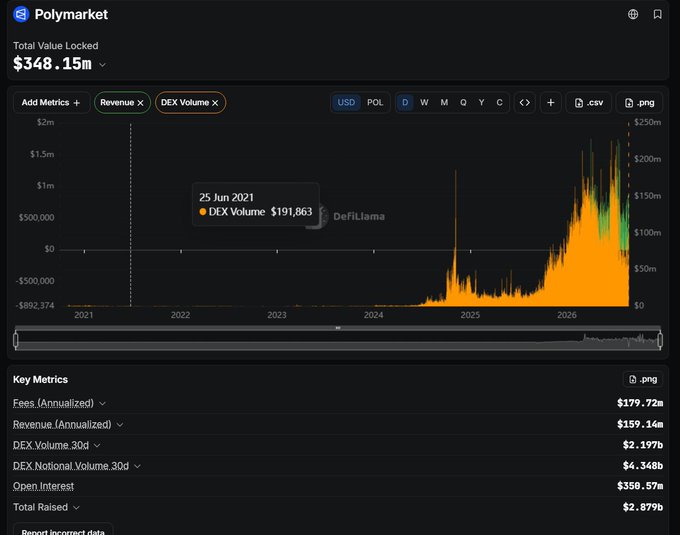This screenshot has width=680, height=535.
Task: Toggle the Revenue metric chip
Action: pyautogui.click(x=122, y=103)
